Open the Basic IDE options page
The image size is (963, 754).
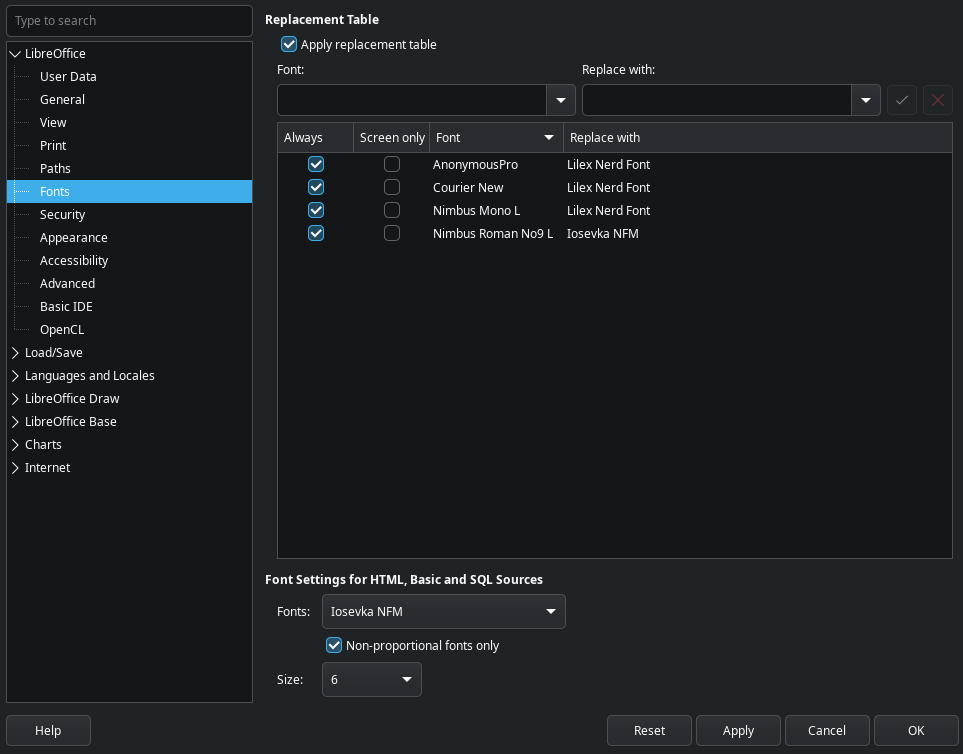(66, 307)
